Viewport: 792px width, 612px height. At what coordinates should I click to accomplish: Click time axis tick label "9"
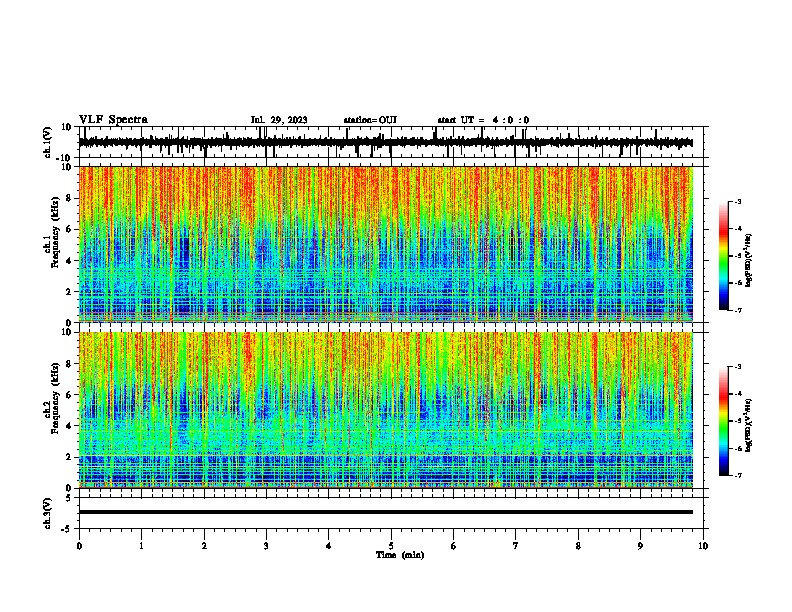(640, 546)
